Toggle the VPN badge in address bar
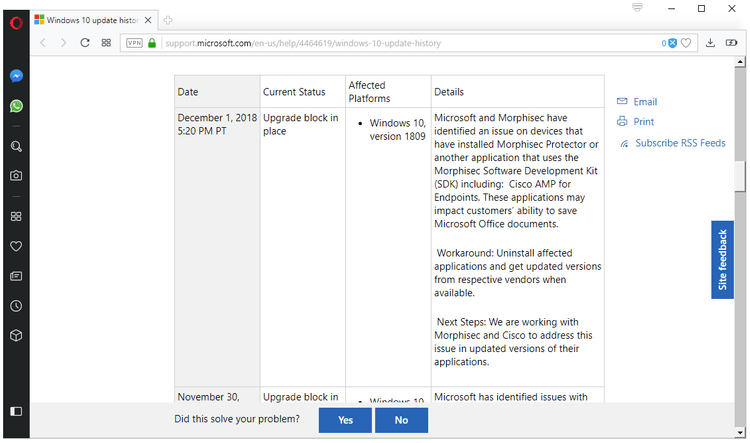This screenshot has height=443, width=750. click(134, 43)
